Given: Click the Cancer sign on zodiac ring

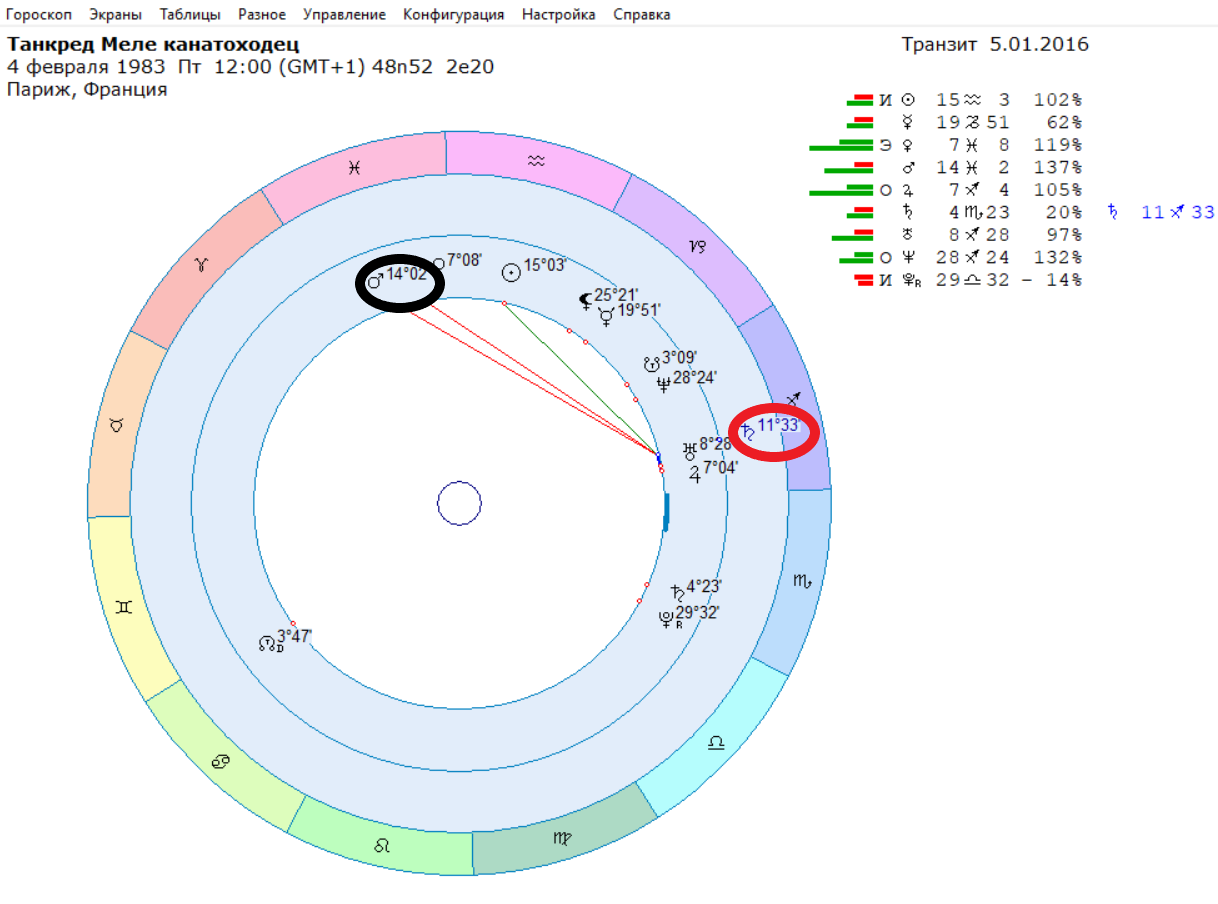Looking at the screenshot, I should click(x=220, y=763).
